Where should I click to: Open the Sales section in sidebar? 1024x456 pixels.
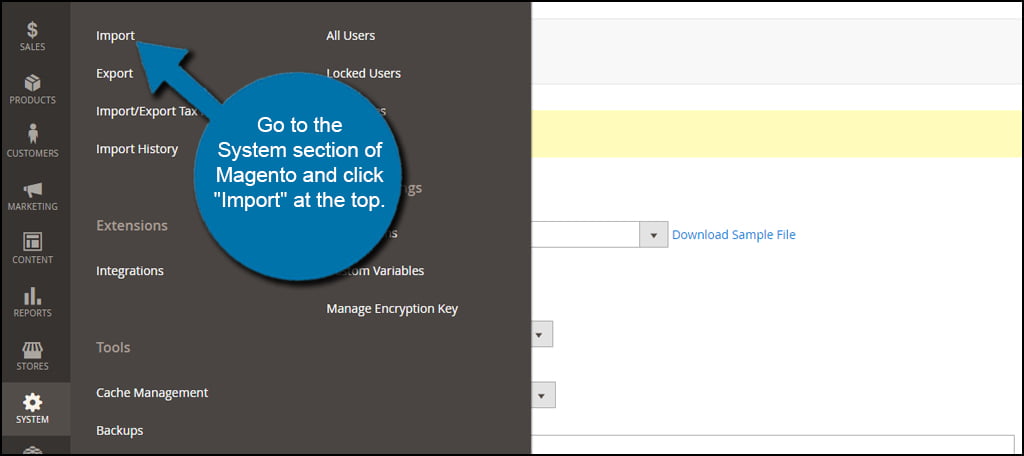pyautogui.click(x=32, y=36)
